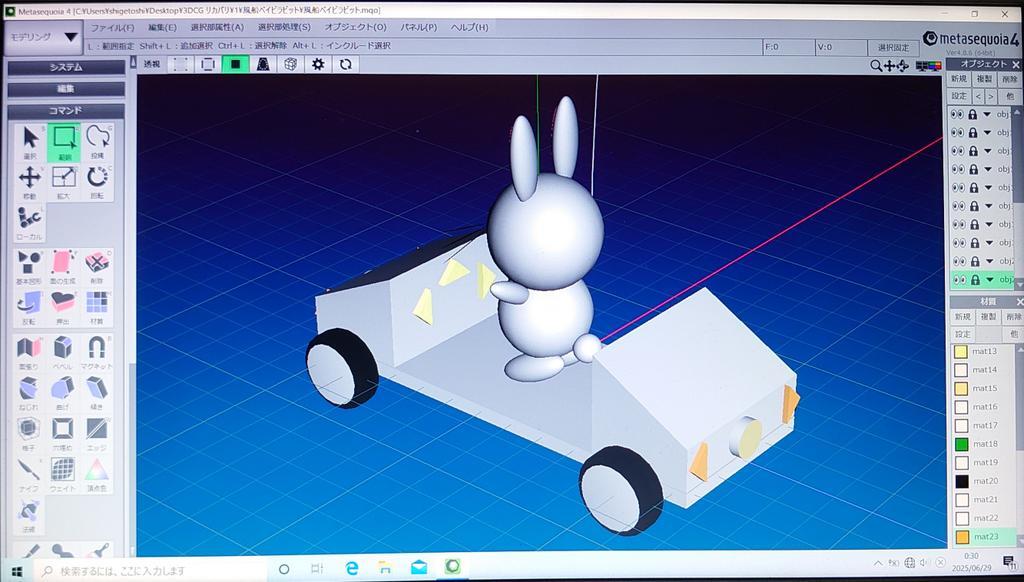
Task: Select green color swatch of mat18
Action: coord(961,444)
